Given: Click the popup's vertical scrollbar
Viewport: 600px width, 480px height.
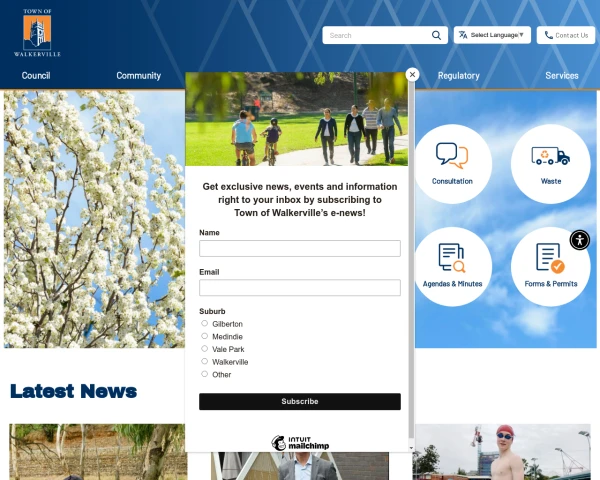Looking at the screenshot, I should (x=411, y=258).
